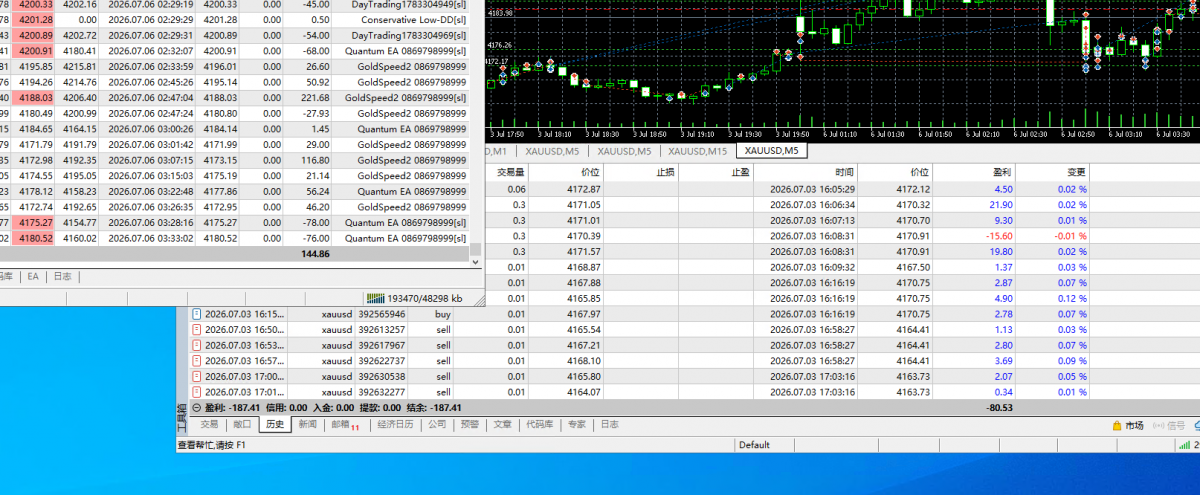Click the 3 Jul 19:50 chart time label
1200x495 pixels.
(792, 133)
